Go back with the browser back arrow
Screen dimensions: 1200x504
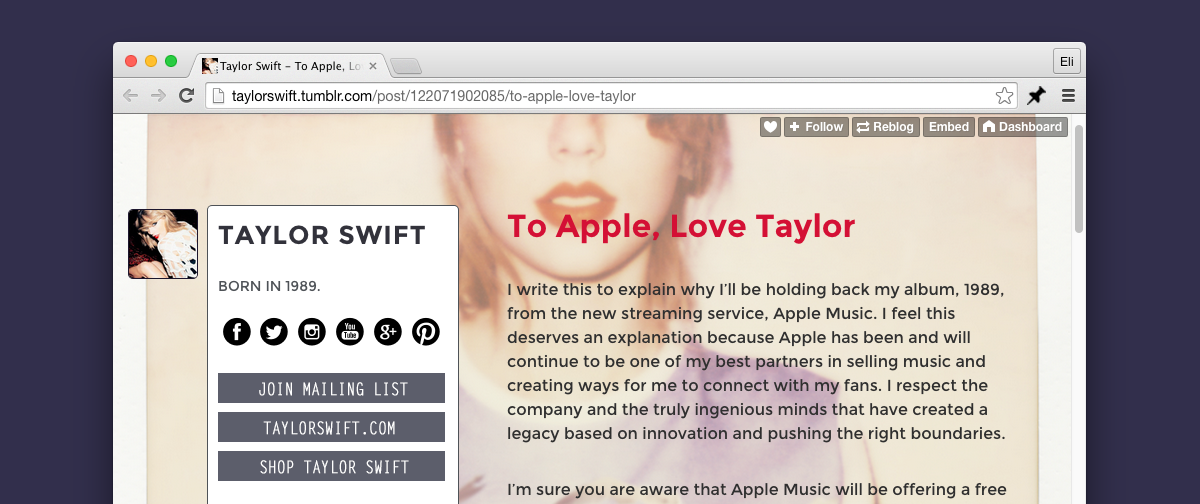pyautogui.click(x=131, y=96)
